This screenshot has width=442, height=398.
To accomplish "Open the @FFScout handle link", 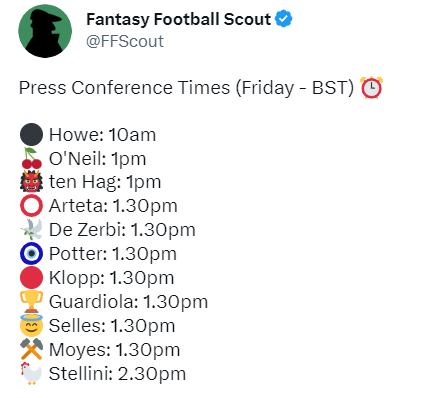I will click(125, 42).
